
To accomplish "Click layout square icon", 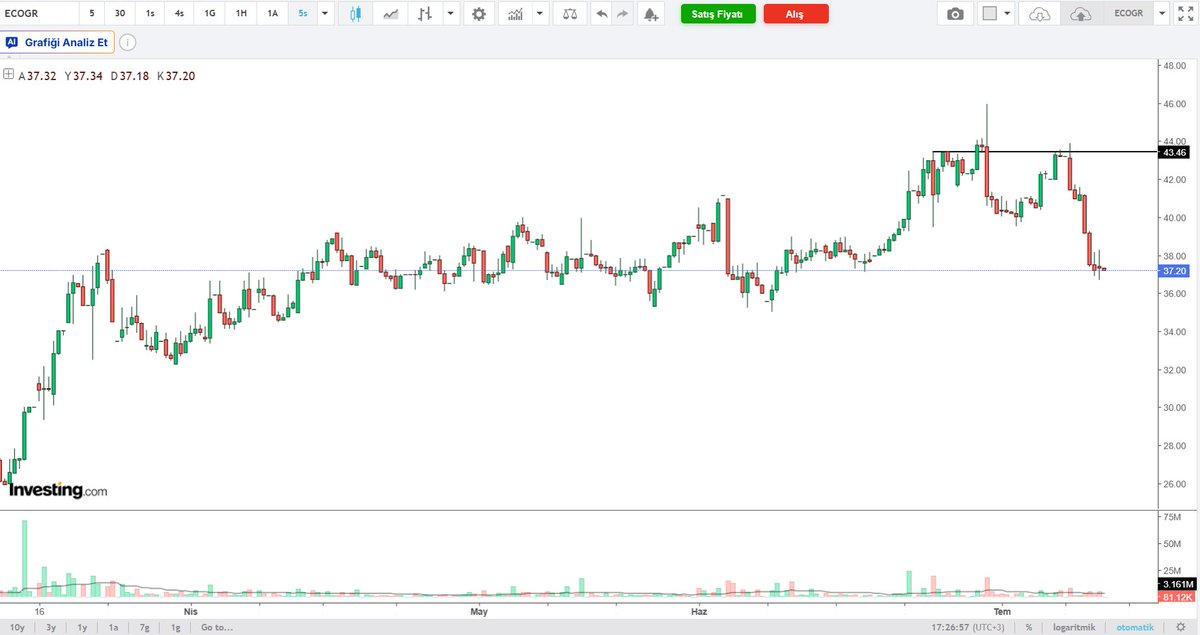I will (989, 14).
